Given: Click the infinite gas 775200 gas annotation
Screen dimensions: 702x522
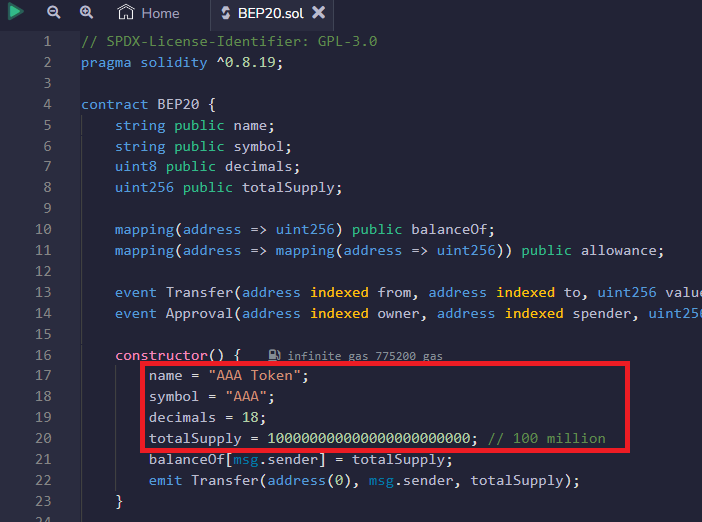Looking at the screenshot, I should coord(364,355).
